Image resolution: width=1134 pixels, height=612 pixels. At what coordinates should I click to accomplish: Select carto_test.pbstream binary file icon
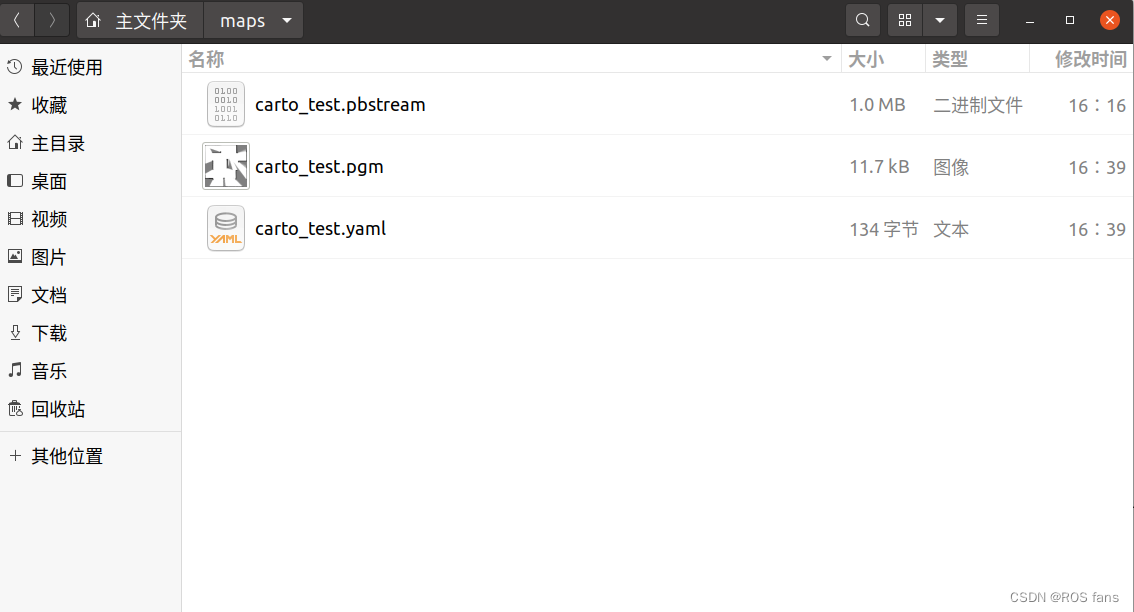click(x=226, y=104)
